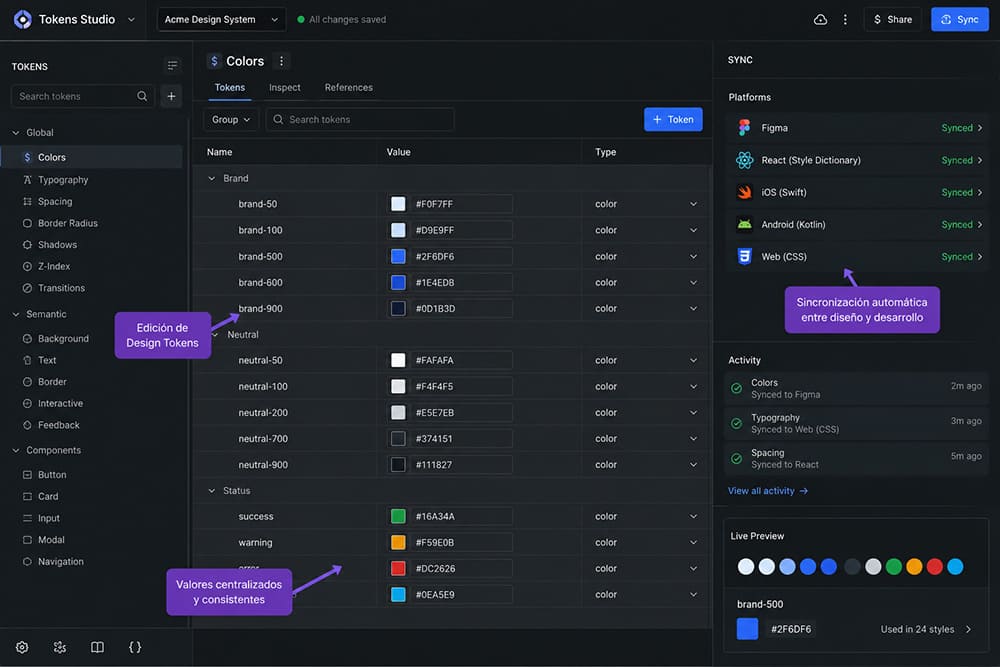
Task: Collapse the Semantic sidebar group
Action: click(x=16, y=314)
